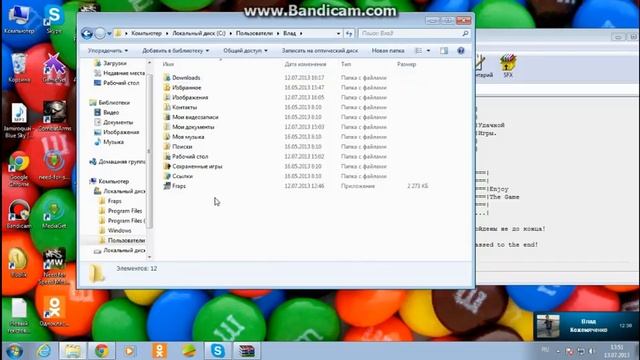Expand the address bar history dropdown
The image size is (640, 360).
point(338,33)
